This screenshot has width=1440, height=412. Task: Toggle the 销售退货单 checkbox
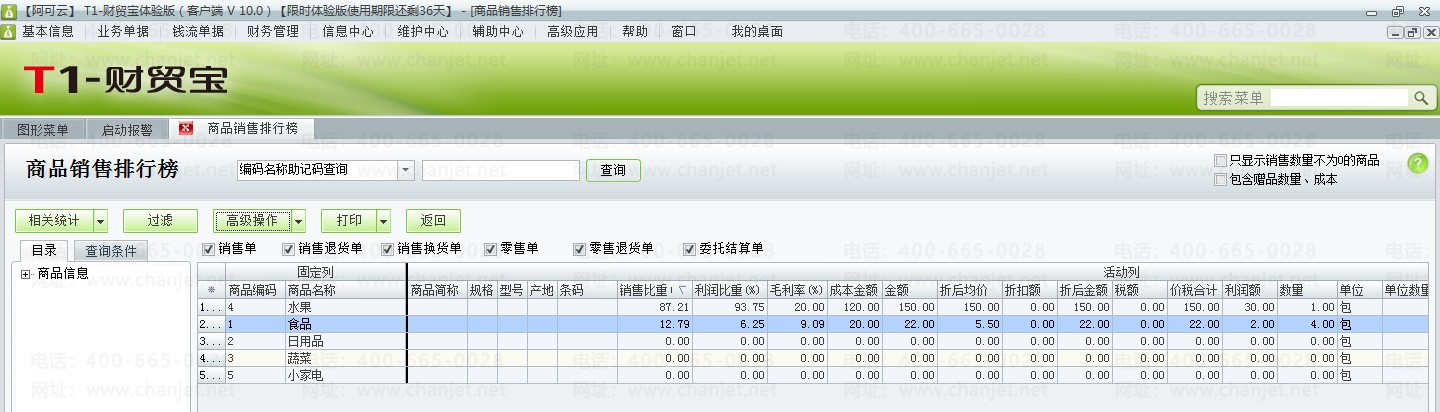tap(289, 248)
